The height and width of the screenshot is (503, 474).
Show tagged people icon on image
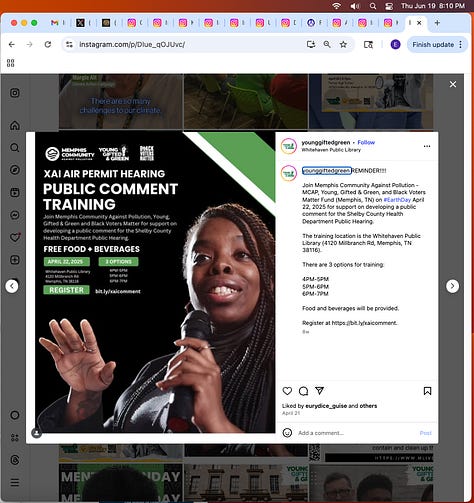[37, 433]
